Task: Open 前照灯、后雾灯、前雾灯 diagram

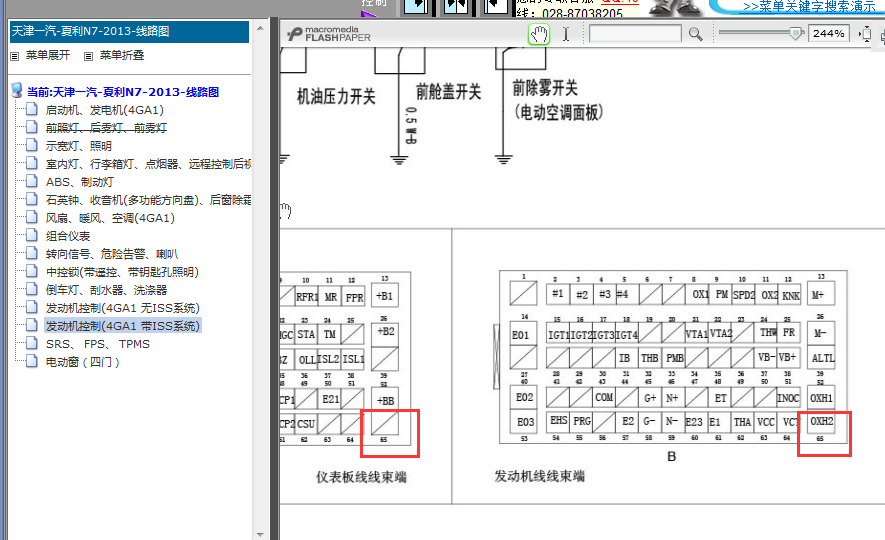Action: coord(106,128)
